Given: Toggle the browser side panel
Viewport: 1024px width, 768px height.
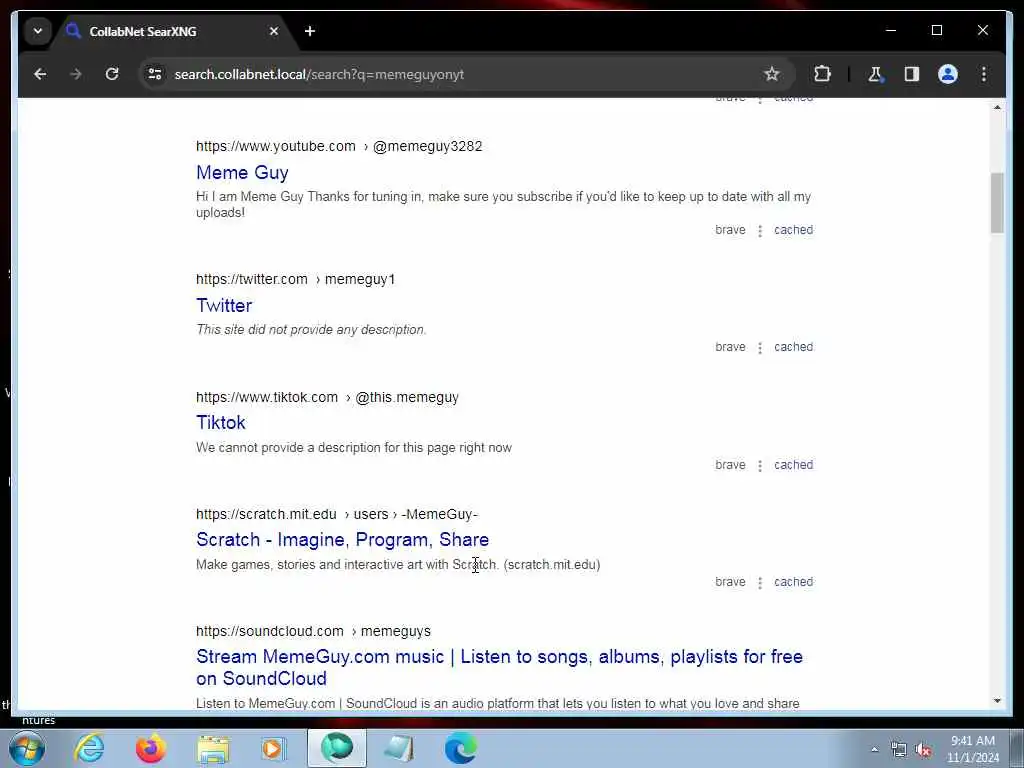Looking at the screenshot, I should coord(912,74).
